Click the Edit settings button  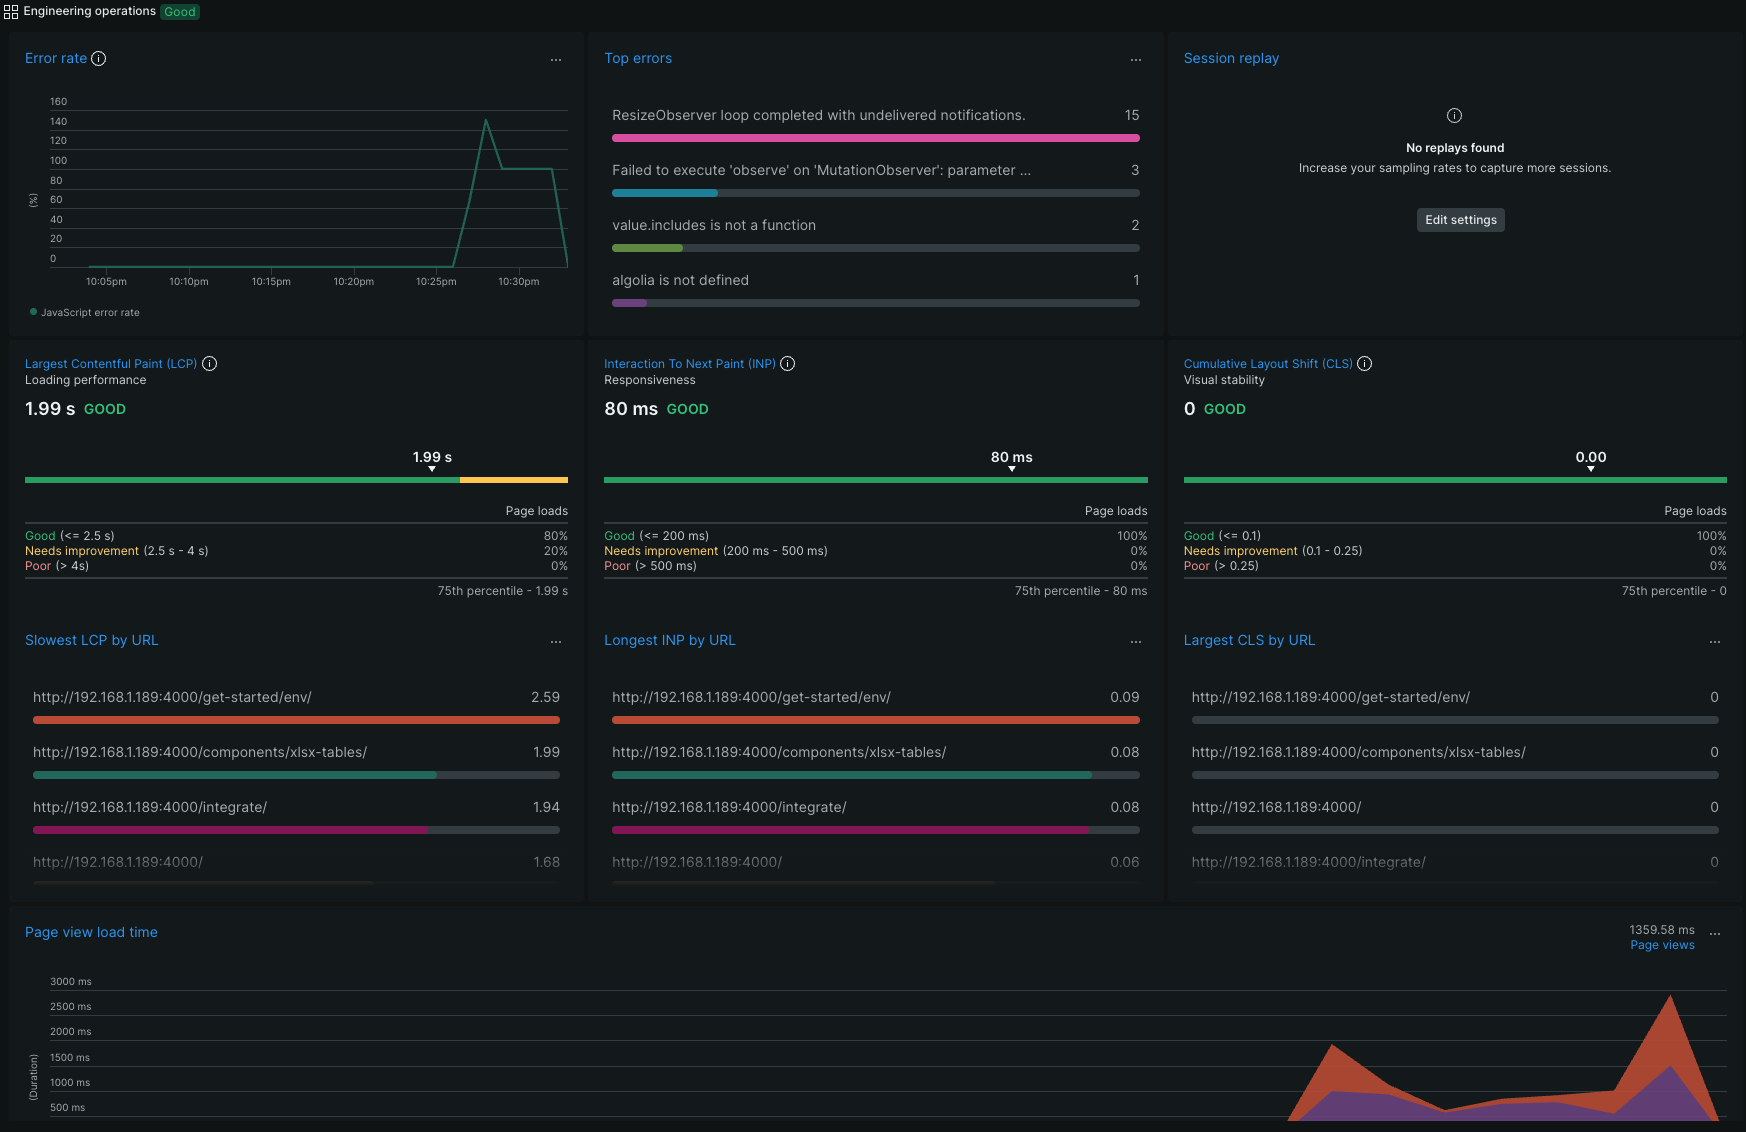click(1460, 220)
